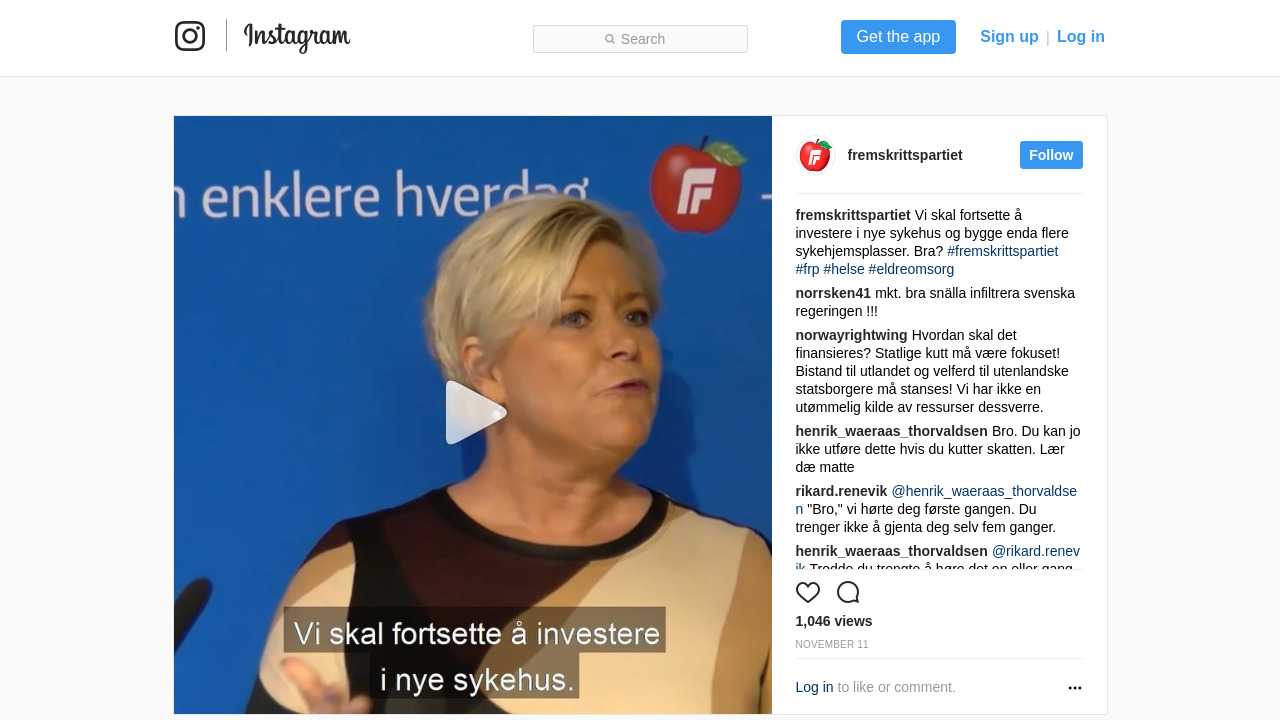Open rikard.renevik commenter profile
The height and width of the screenshot is (720, 1280).
pos(841,491)
